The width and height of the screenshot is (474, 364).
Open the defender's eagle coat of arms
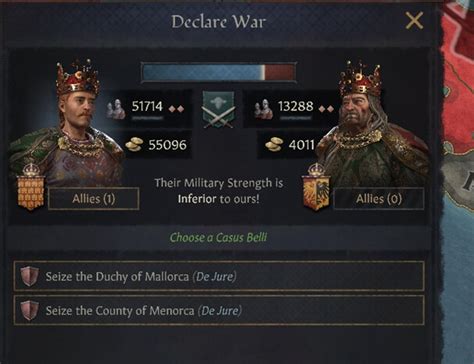tap(316, 187)
